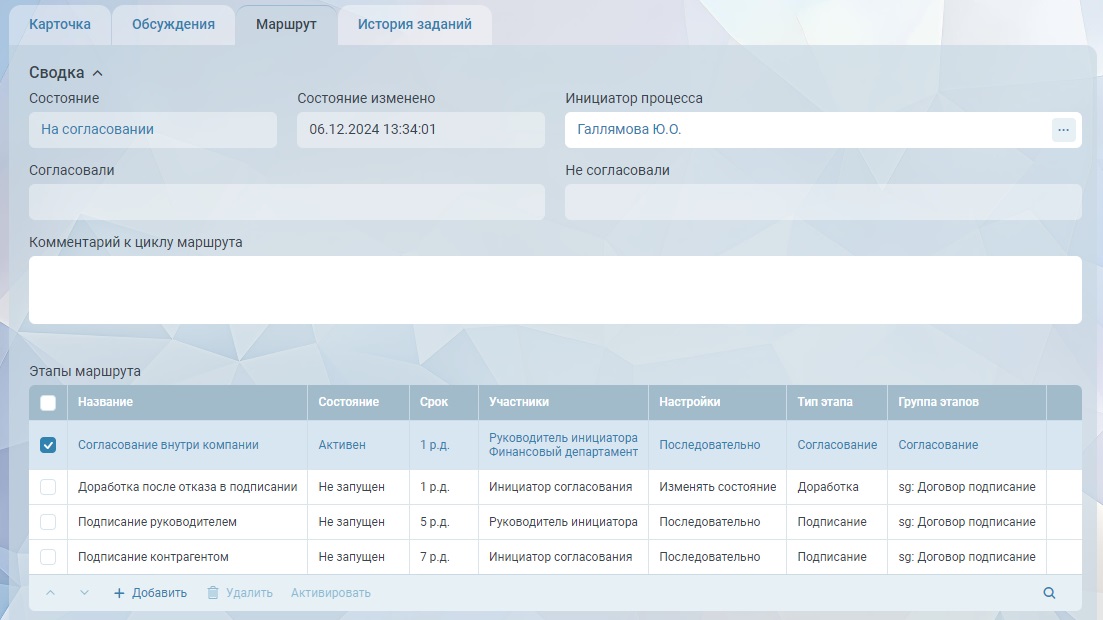
Task: Click the move-down arrow icon in table toolbar
Action: 84,593
